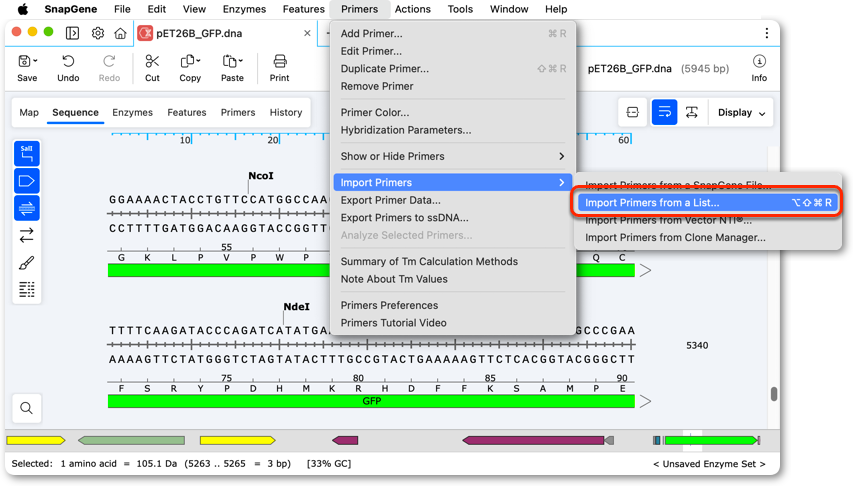Image resolution: width=853 pixels, height=486 pixels.
Task: Open the SnapGene app menu
Action: [71, 9]
